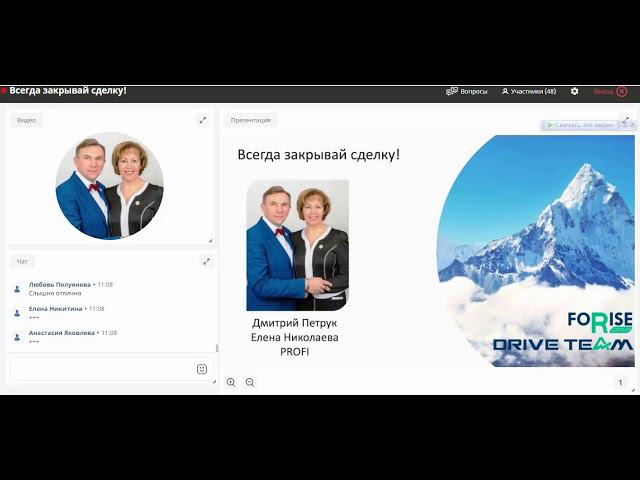Click Анастасия Яковлева's name in the chat
Screen dimensions: 640x480
click(x=62, y=333)
